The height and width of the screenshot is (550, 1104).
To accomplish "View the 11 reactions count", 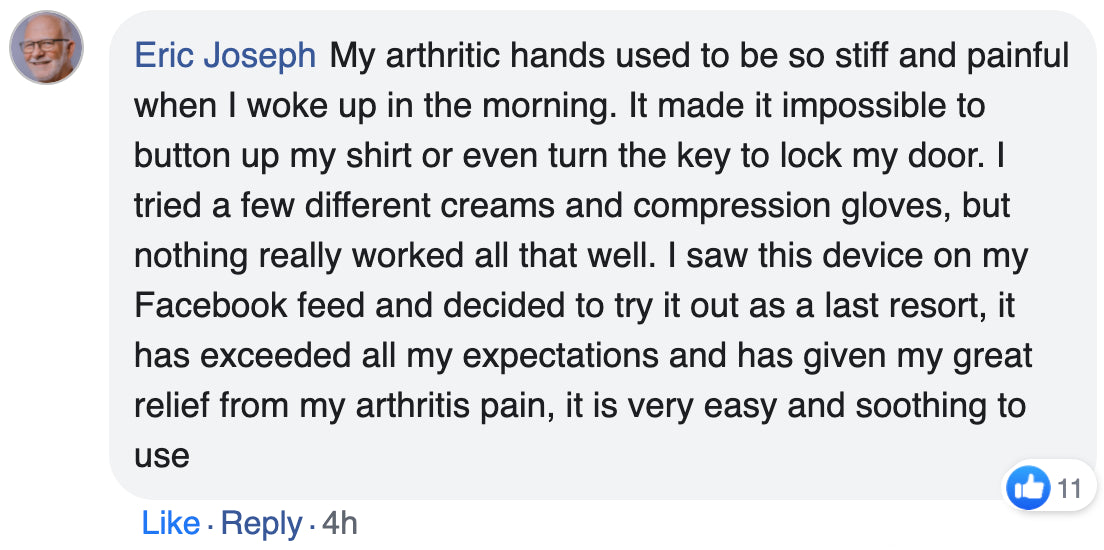I will 1069,488.
